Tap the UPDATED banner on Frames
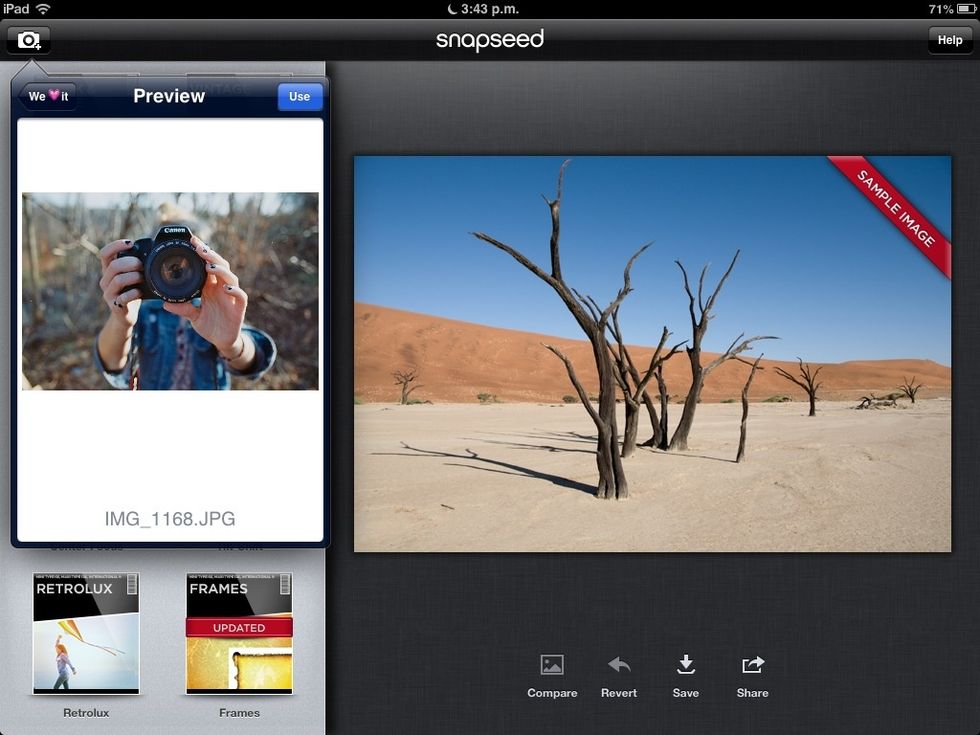This screenshot has width=980, height=735. point(239,628)
